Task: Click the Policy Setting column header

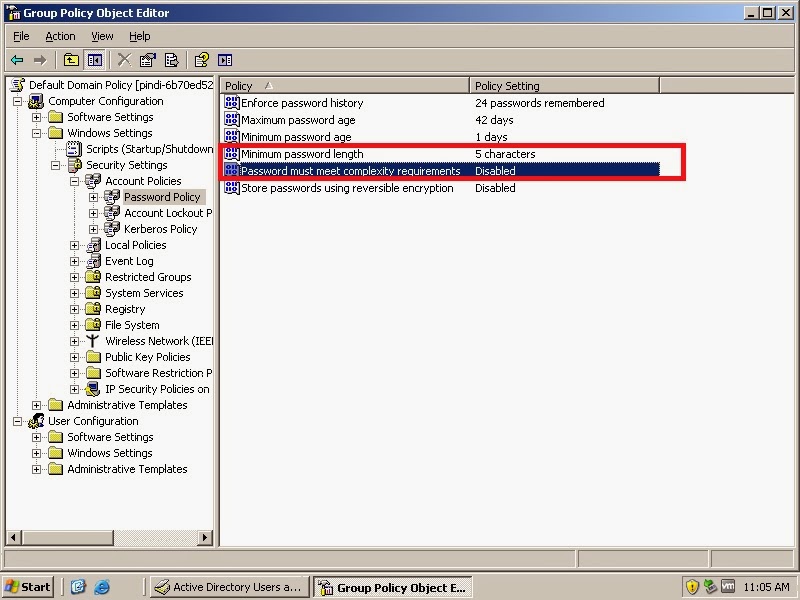Action: click(564, 86)
